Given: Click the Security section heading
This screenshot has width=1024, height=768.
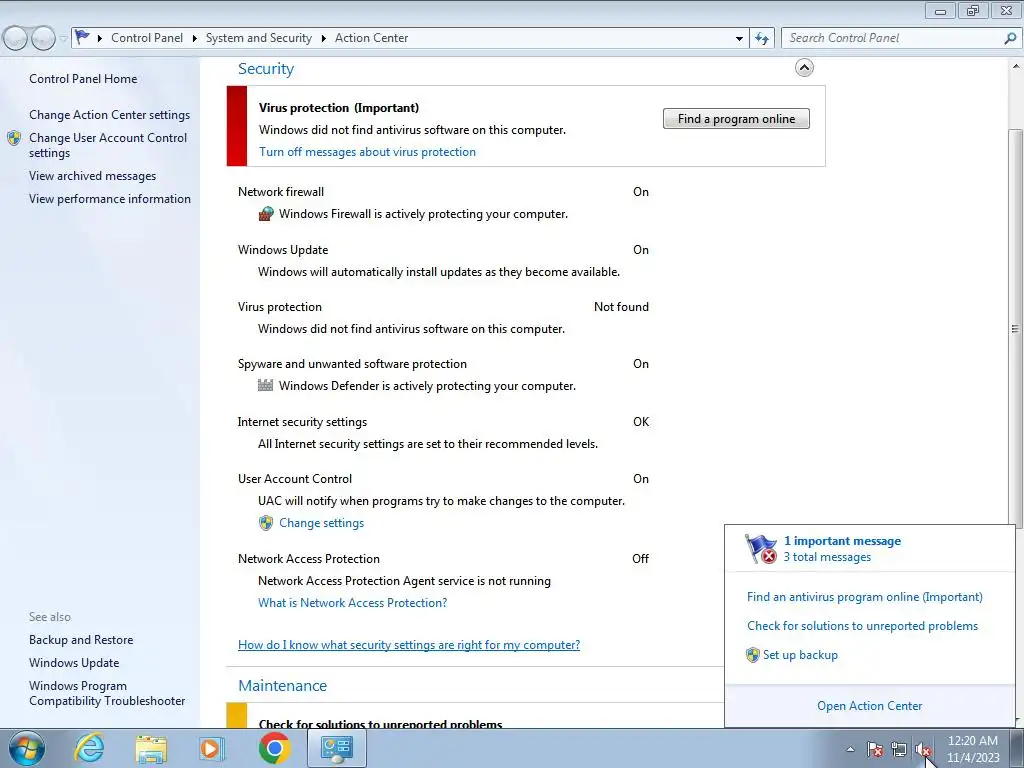Looking at the screenshot, I should pyautogui.click(x=266, y=69).
